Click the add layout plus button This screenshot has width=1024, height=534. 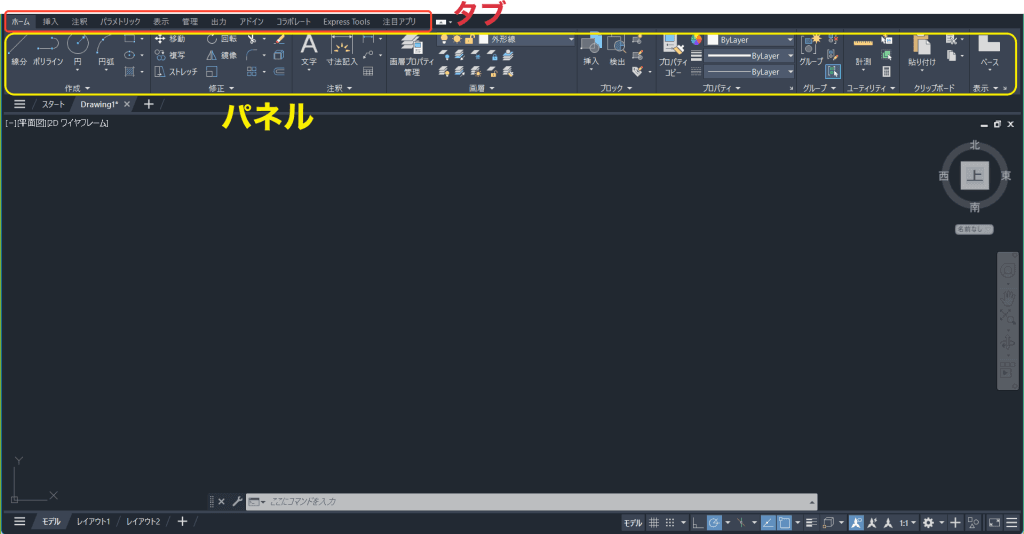point(182,522)
